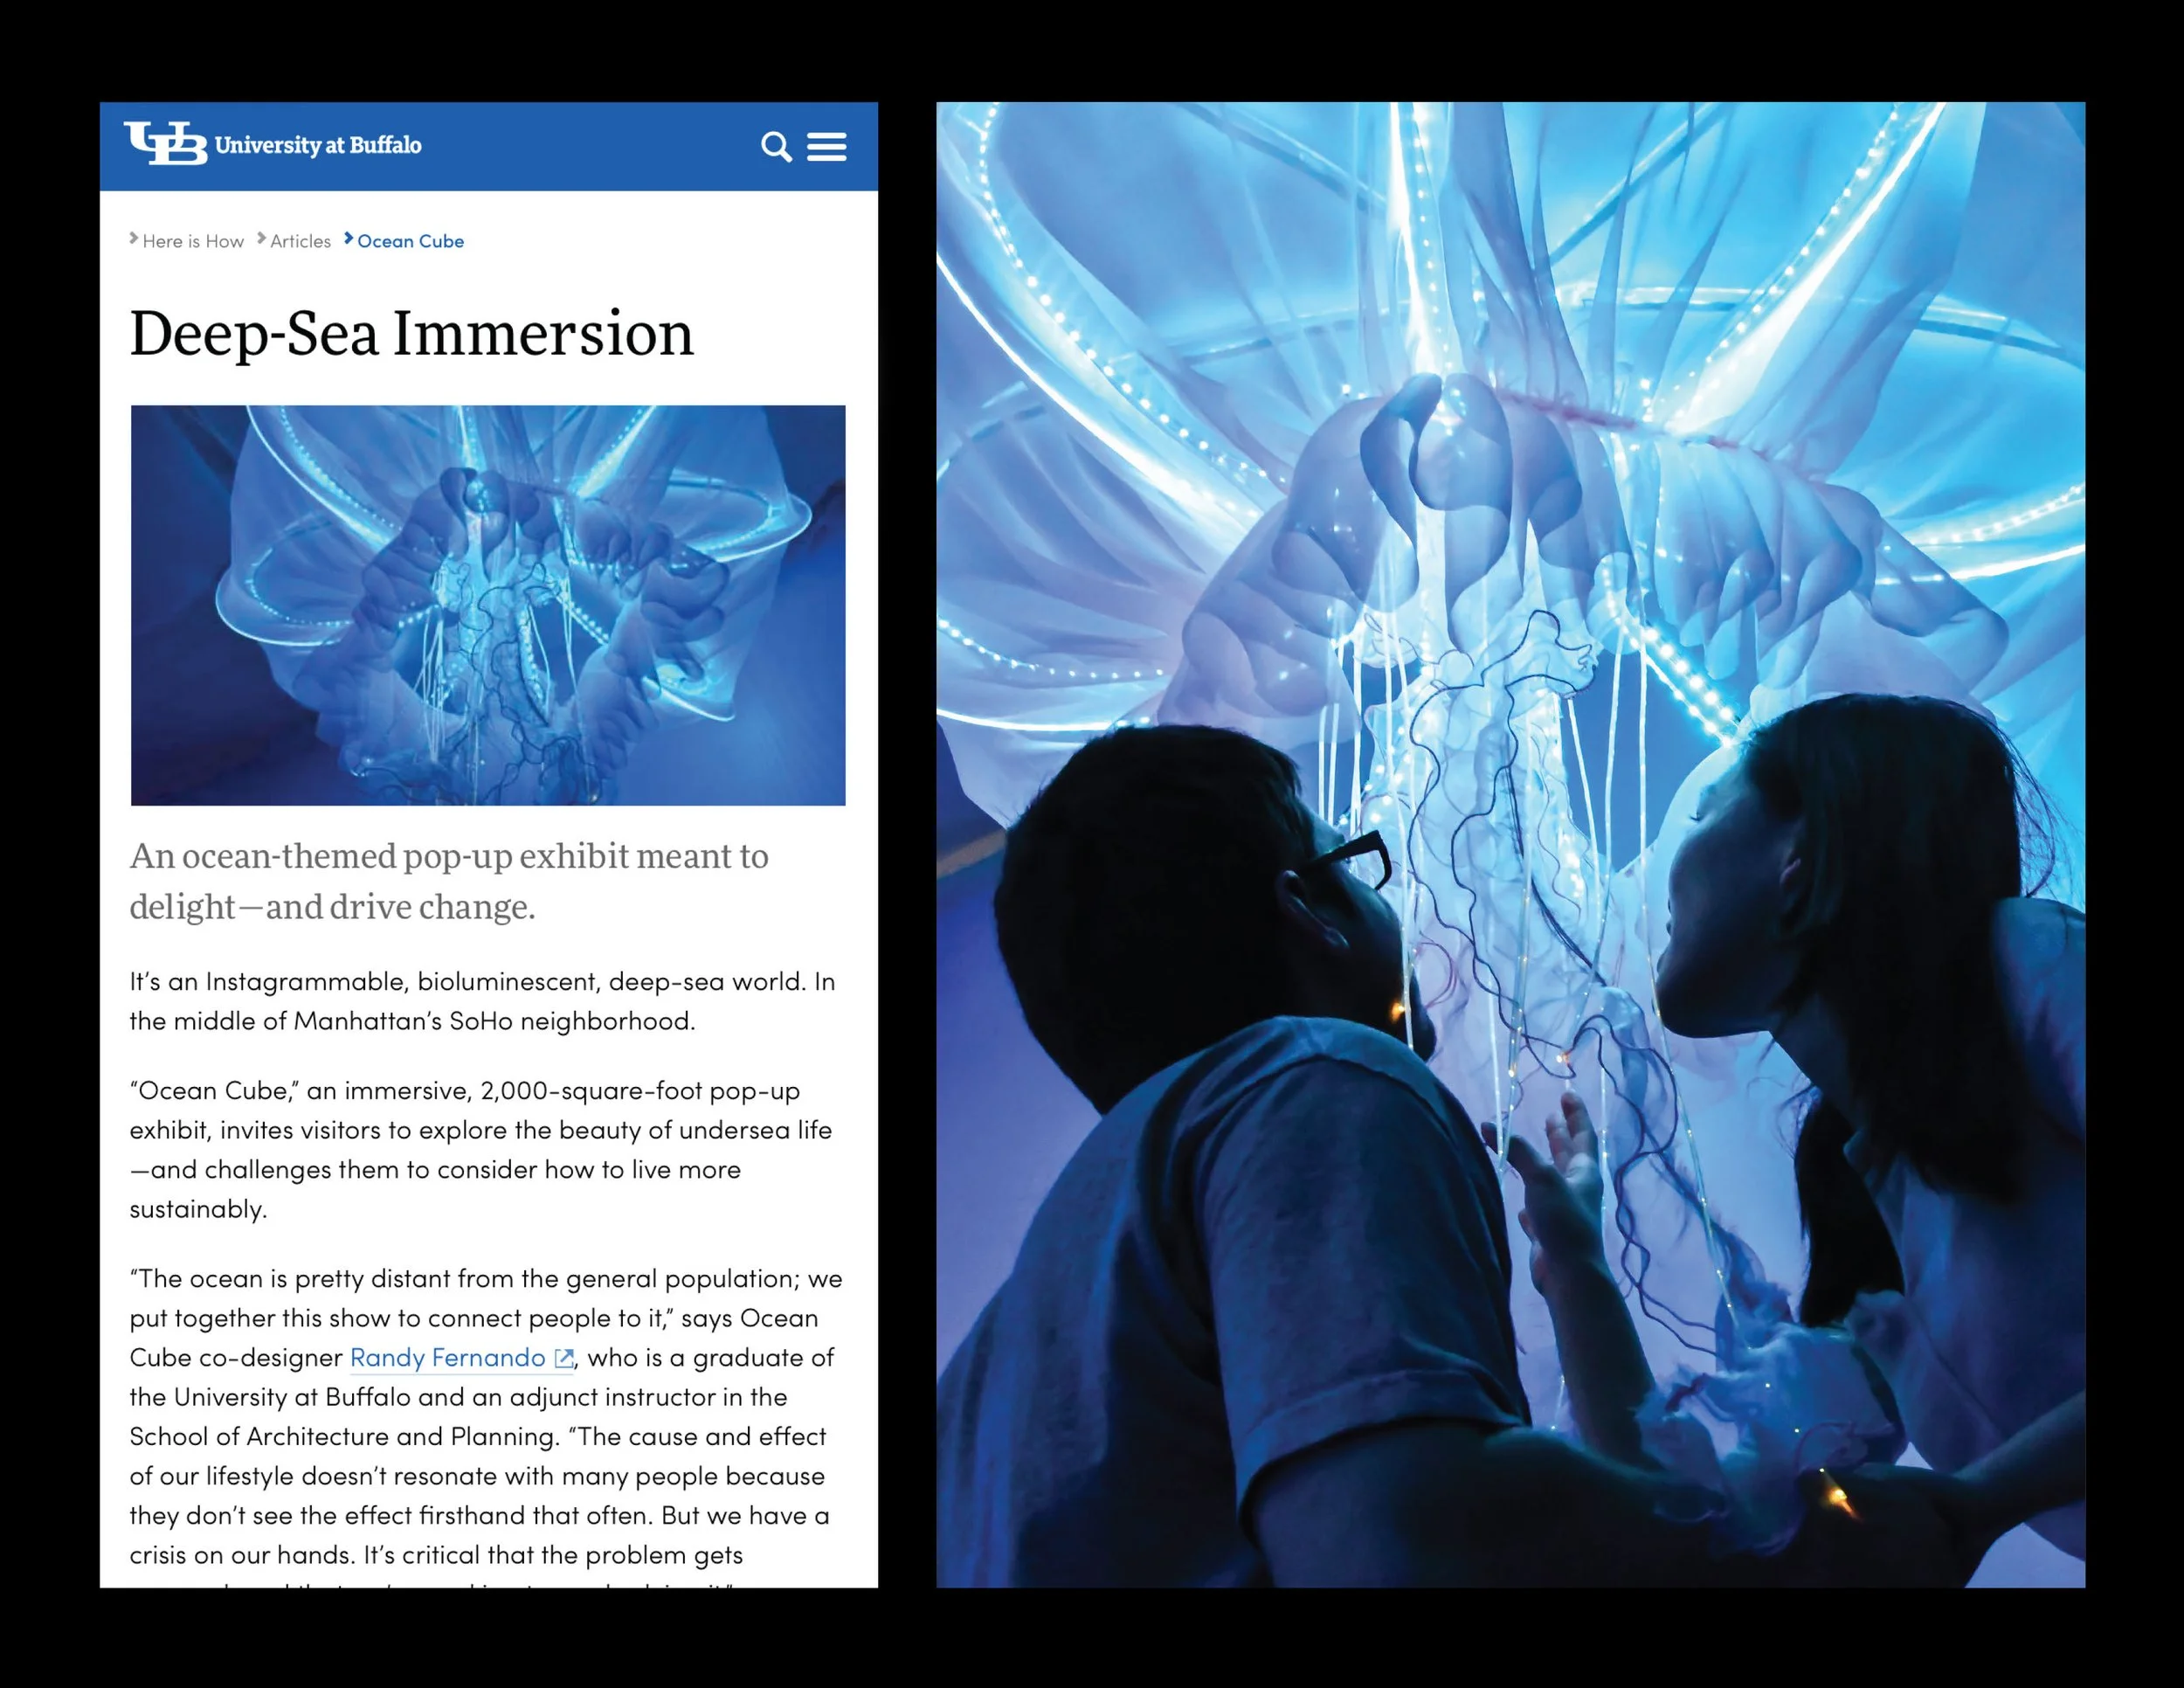The width and height of the screenshot is (2184, 1688).
Task: Click the external-link icon after Randy Fernando
Action: [564, 1358]
